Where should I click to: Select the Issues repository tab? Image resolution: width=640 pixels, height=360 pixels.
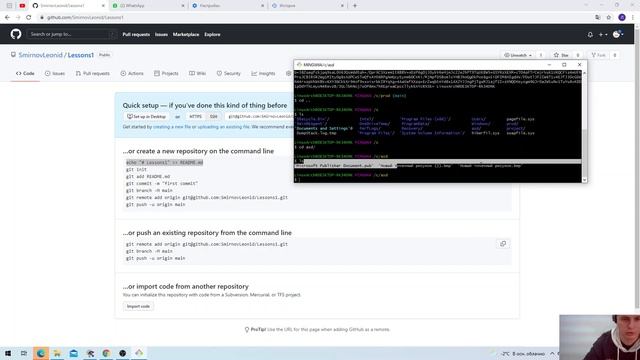click(x=55, y=73)
